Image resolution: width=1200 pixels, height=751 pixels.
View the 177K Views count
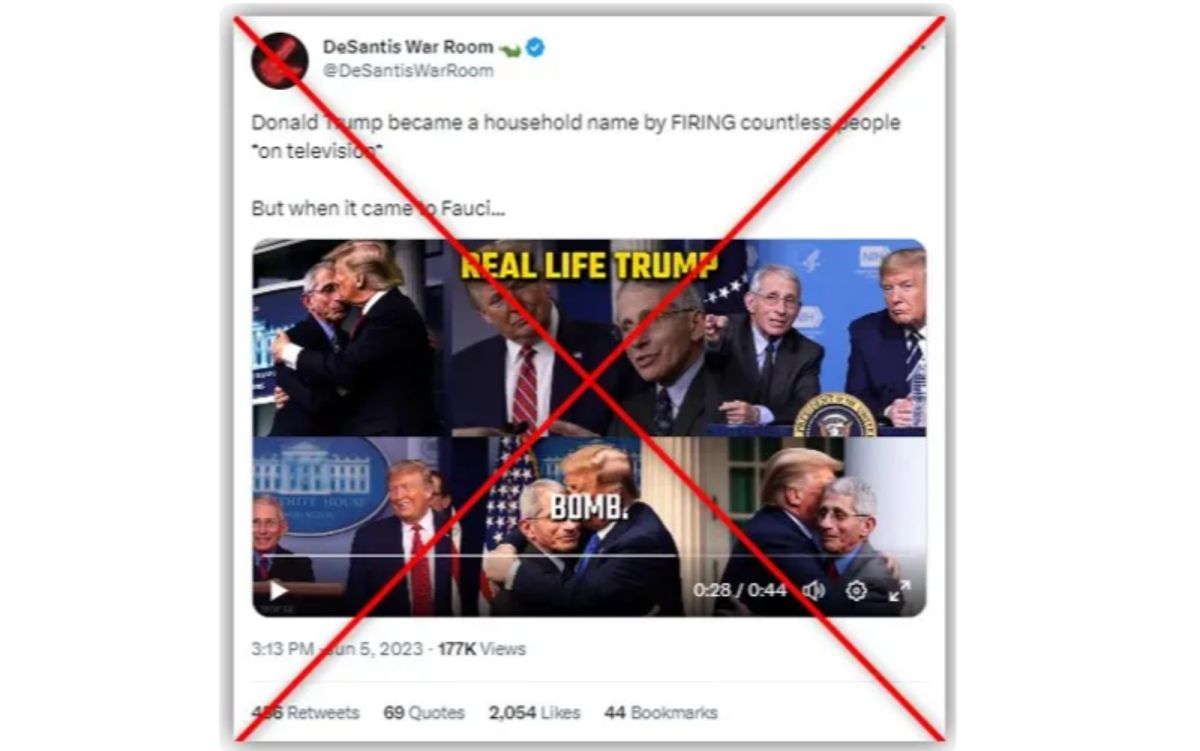tap(481, 649)
